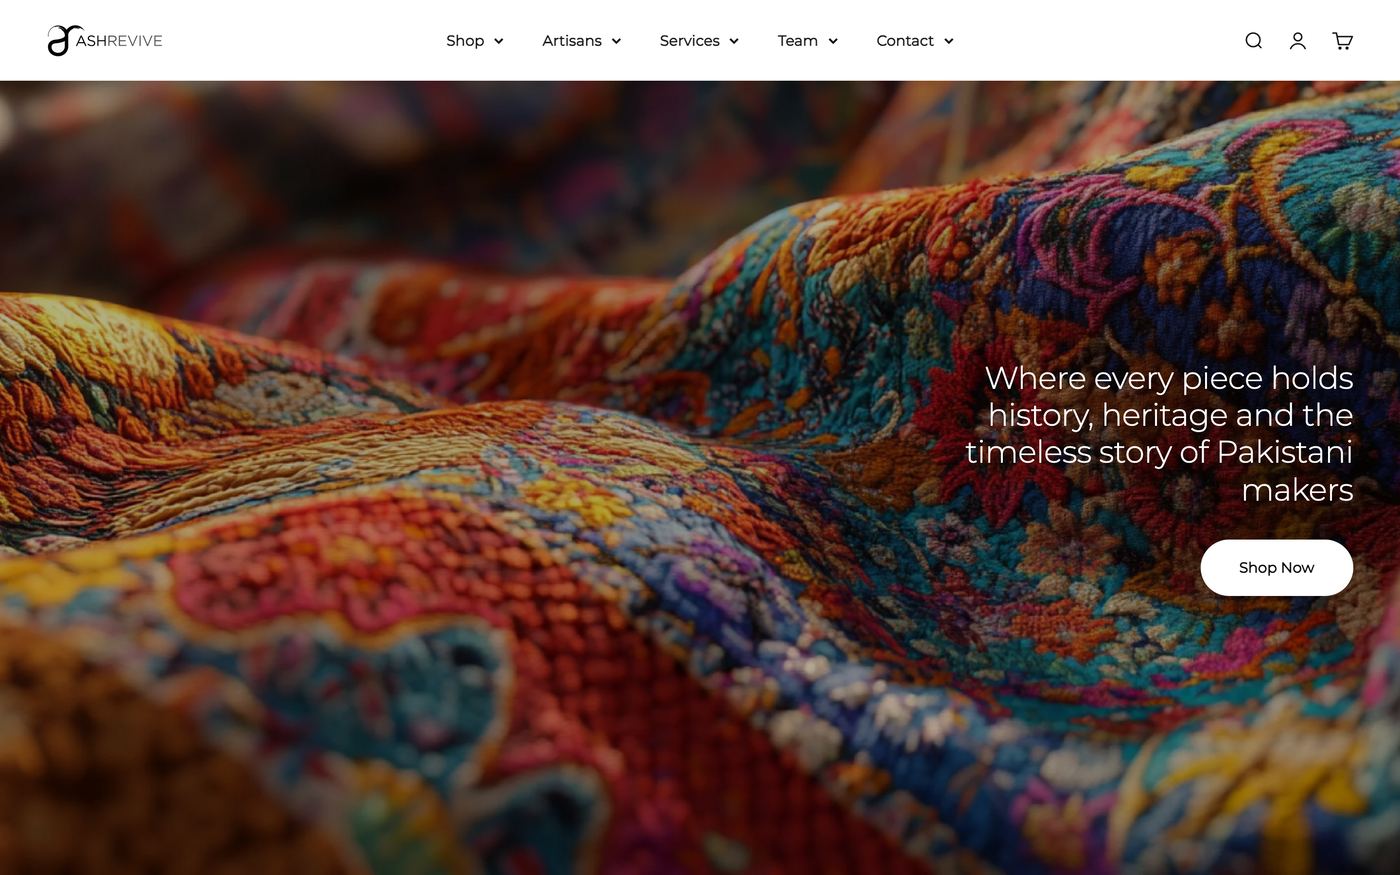
Task: Expand the Shop dropdown chevron
Action: coord(498,41)
